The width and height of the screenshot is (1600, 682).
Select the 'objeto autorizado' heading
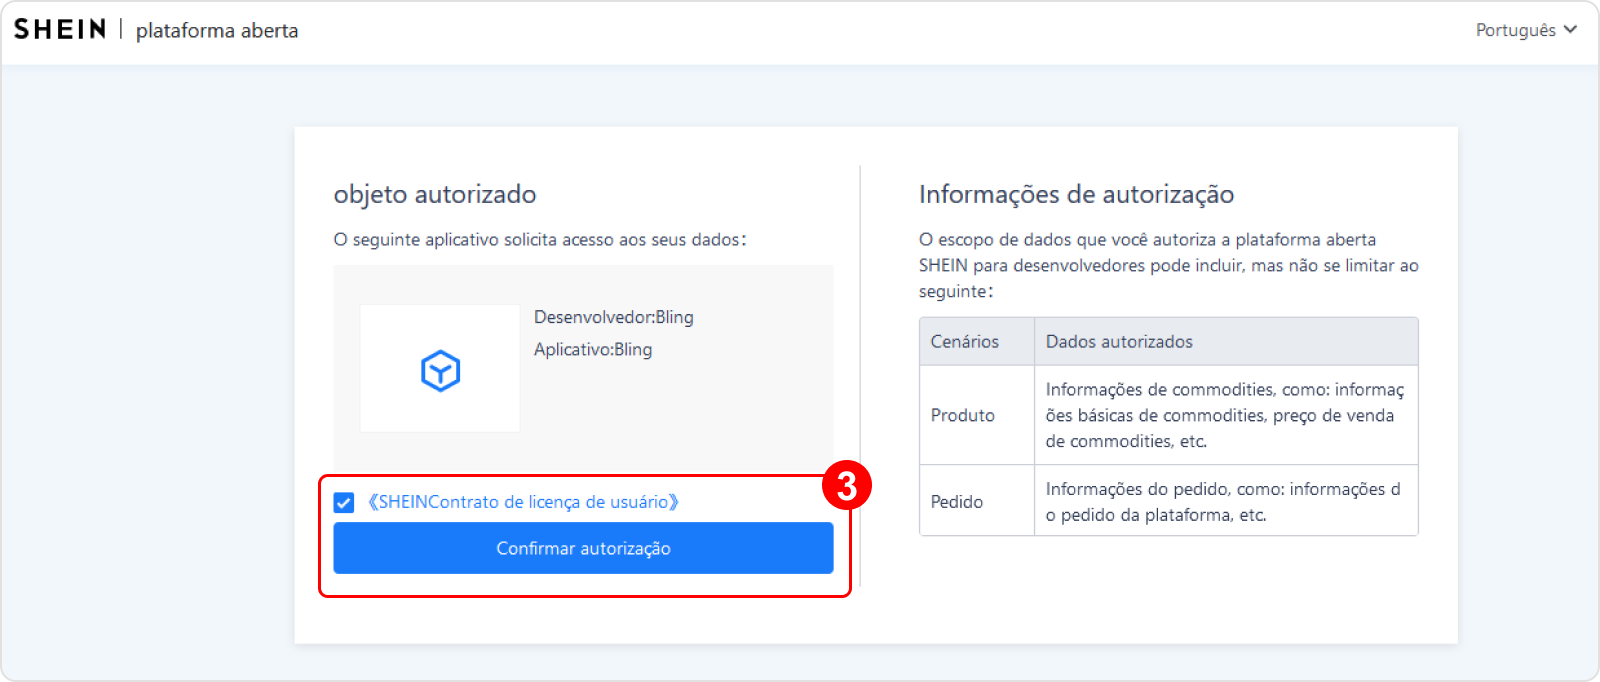pos(435,194)
